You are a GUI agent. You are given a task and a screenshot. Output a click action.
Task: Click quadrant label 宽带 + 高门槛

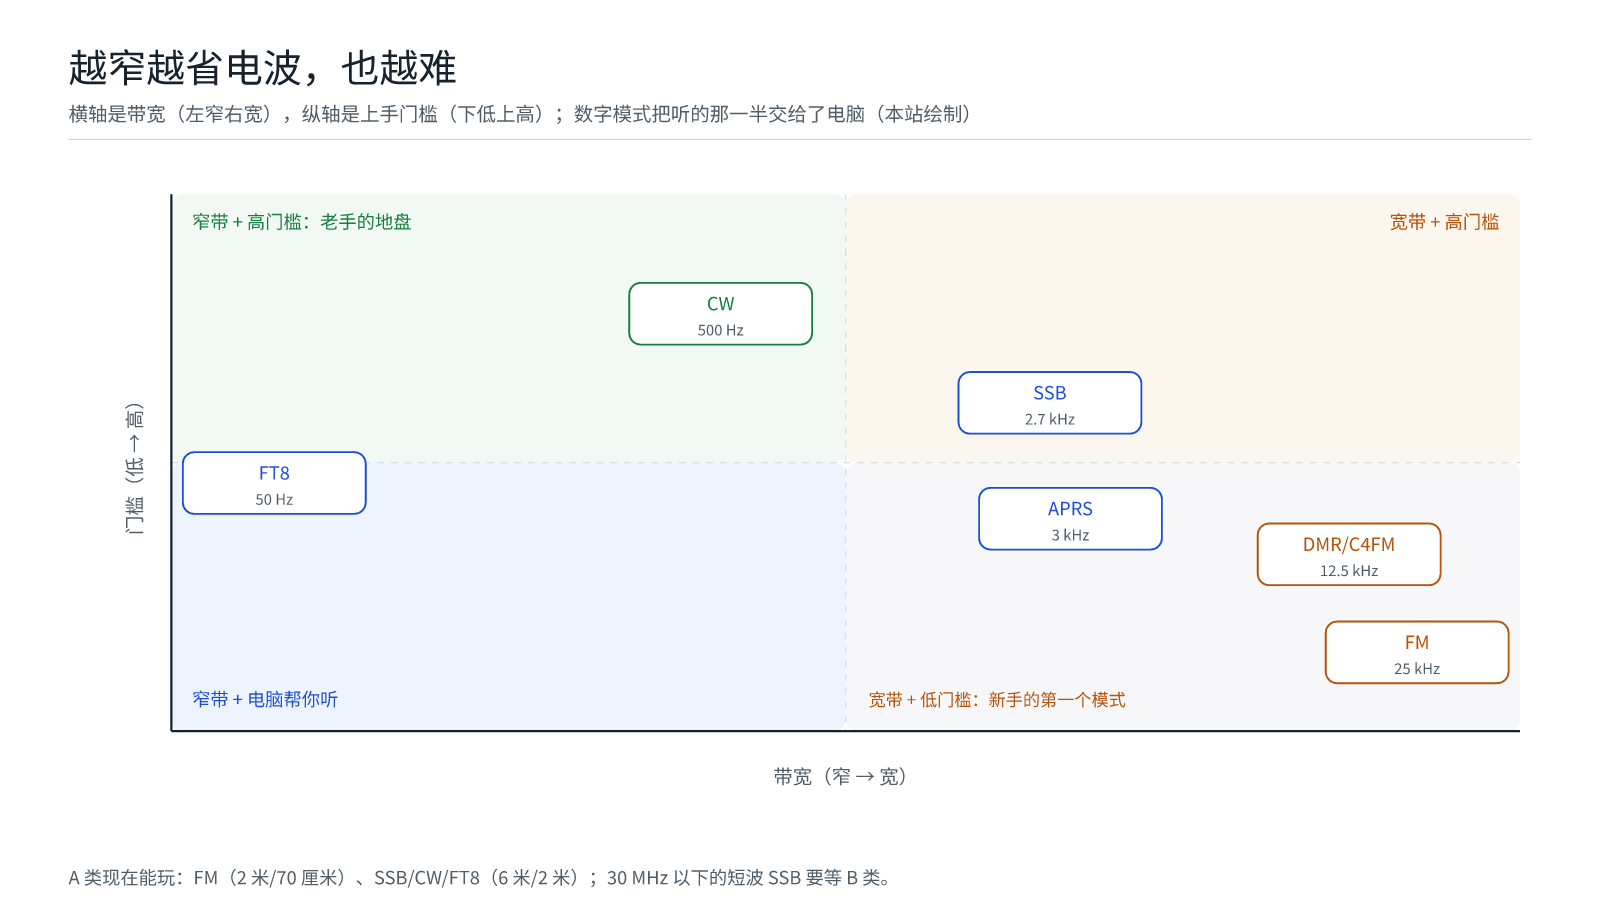[1444, 222]
